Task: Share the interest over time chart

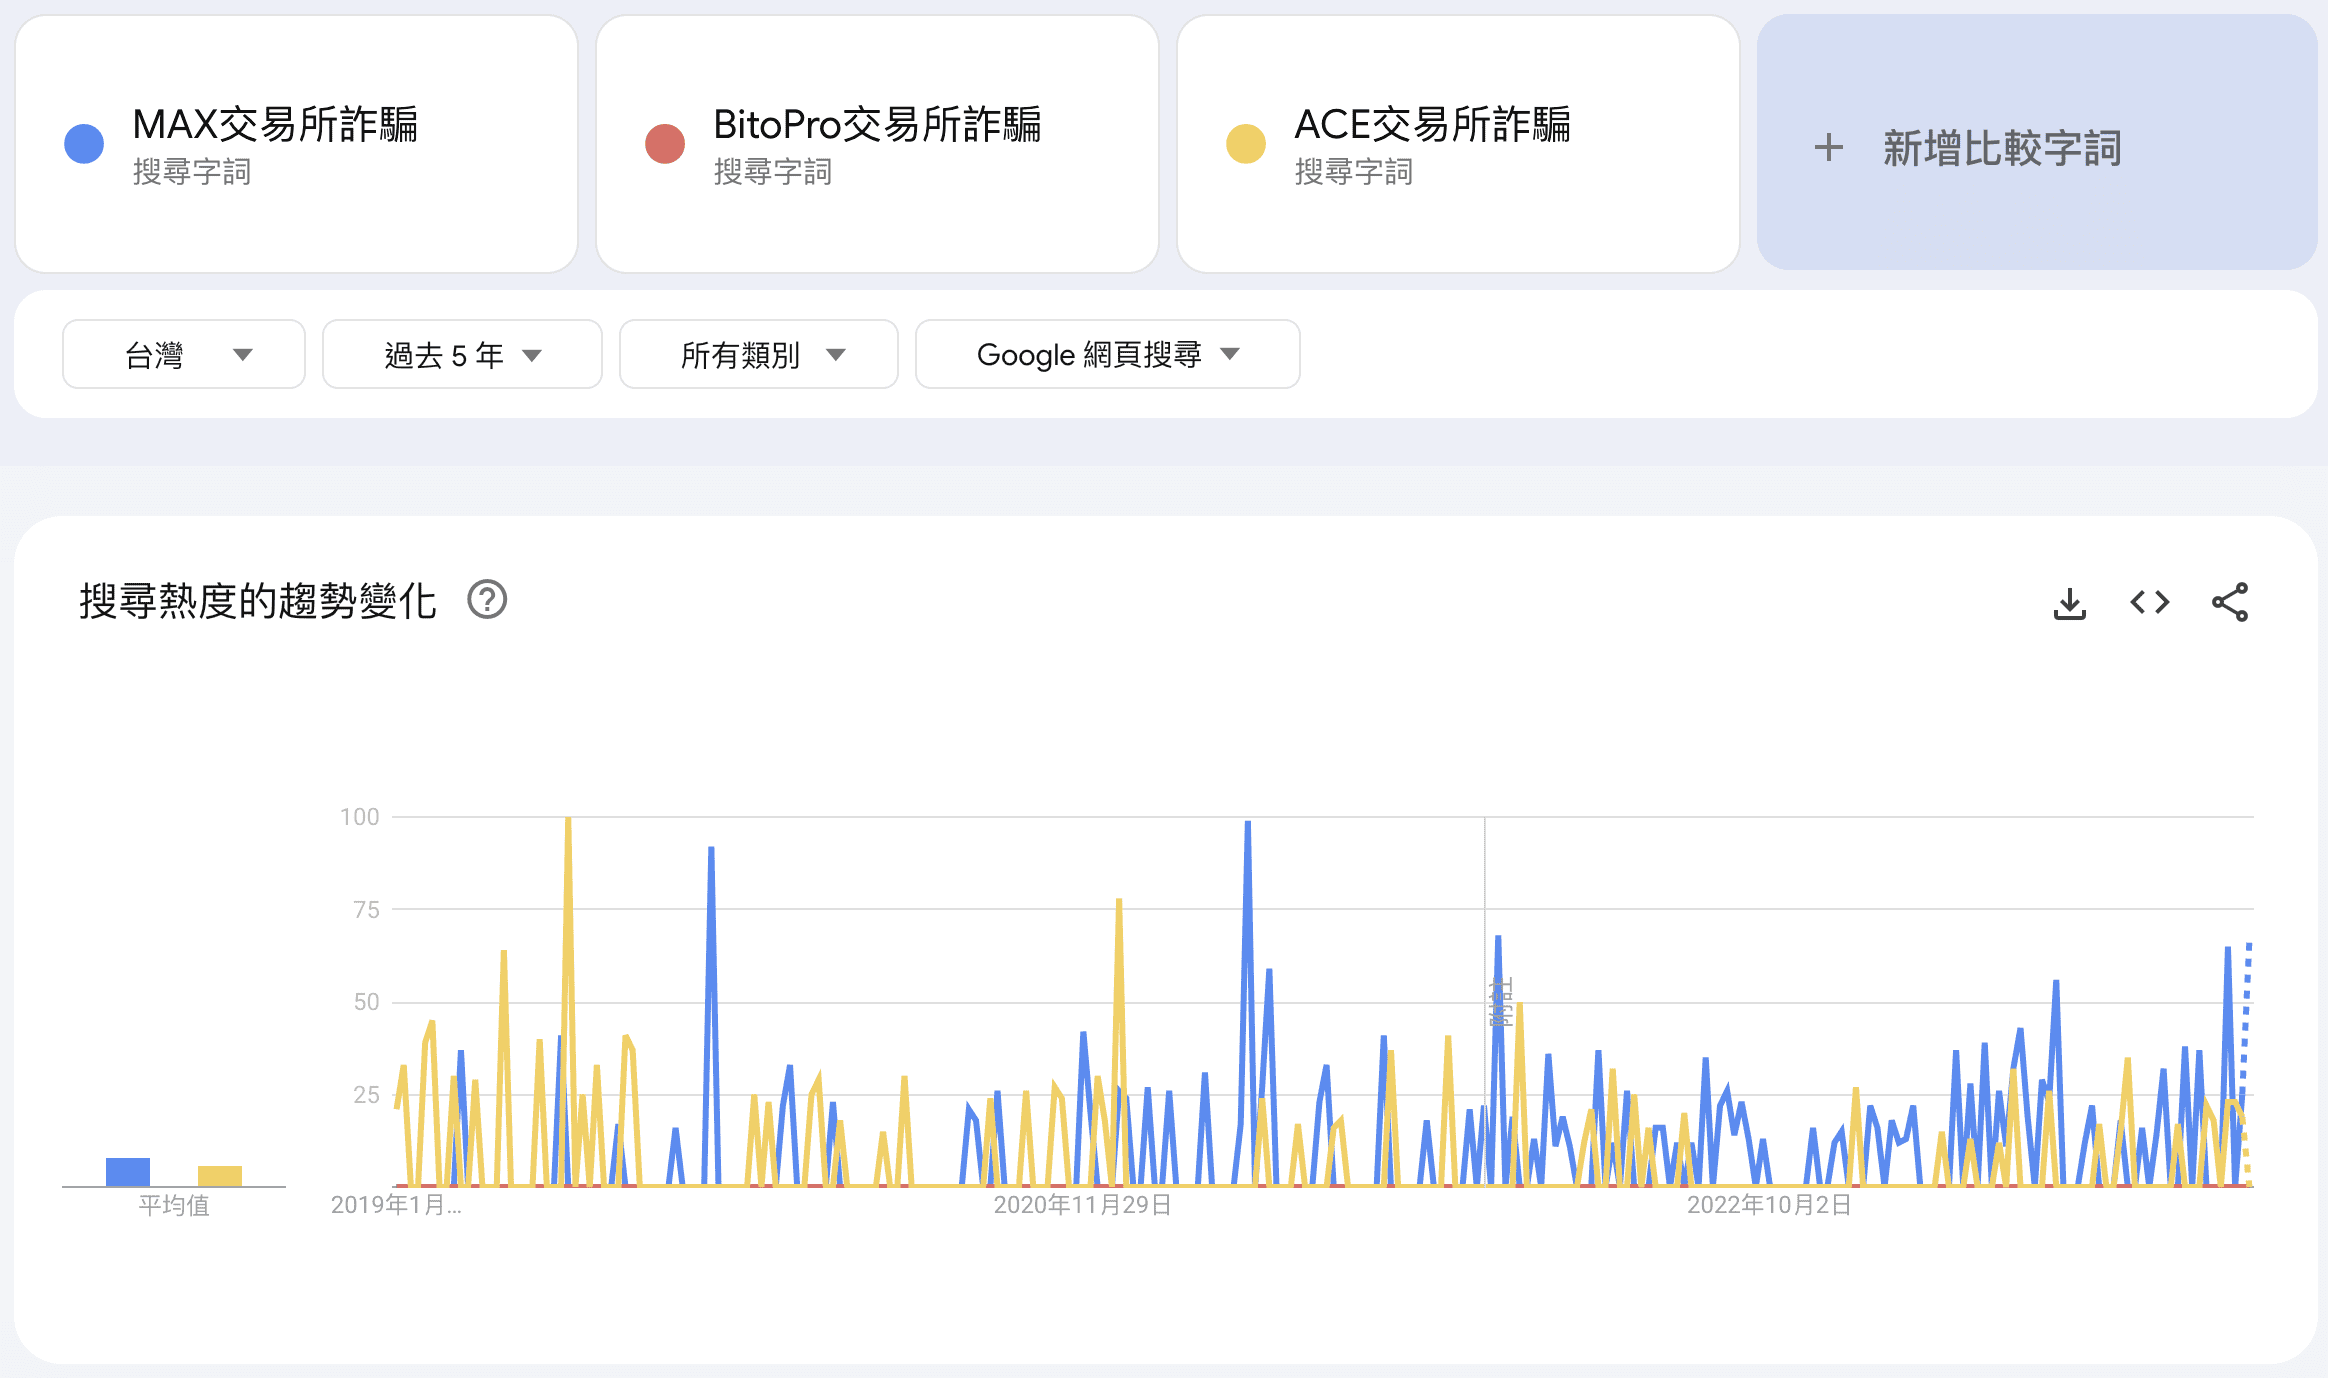Action: 2230,602
